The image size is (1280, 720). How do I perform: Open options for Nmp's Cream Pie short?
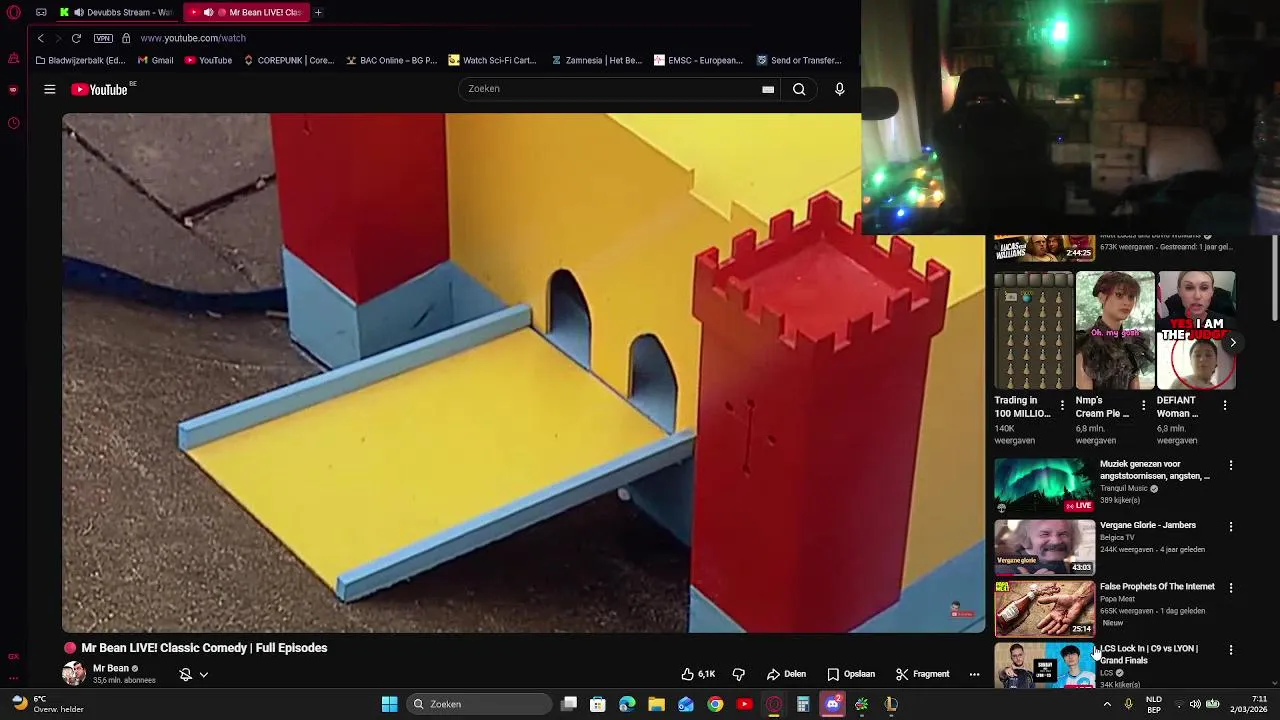coord(1143,405)
